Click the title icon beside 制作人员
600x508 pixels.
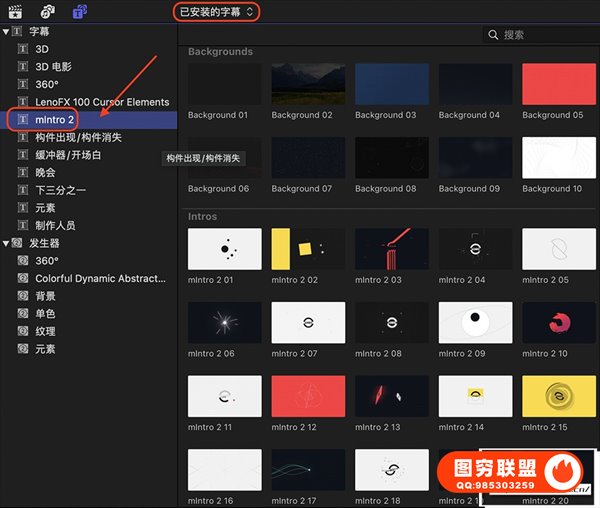click(23, 225)
